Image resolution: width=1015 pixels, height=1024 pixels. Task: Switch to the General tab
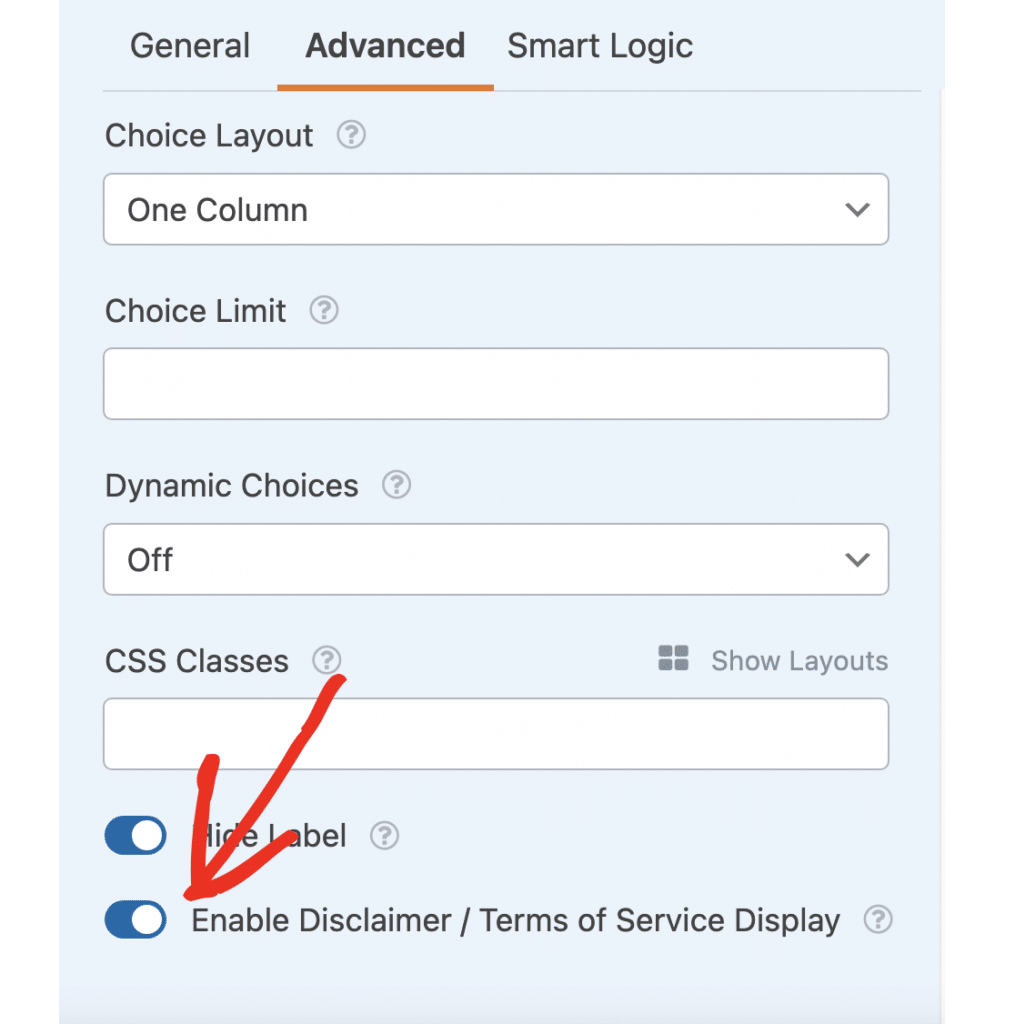click(190, 46)
